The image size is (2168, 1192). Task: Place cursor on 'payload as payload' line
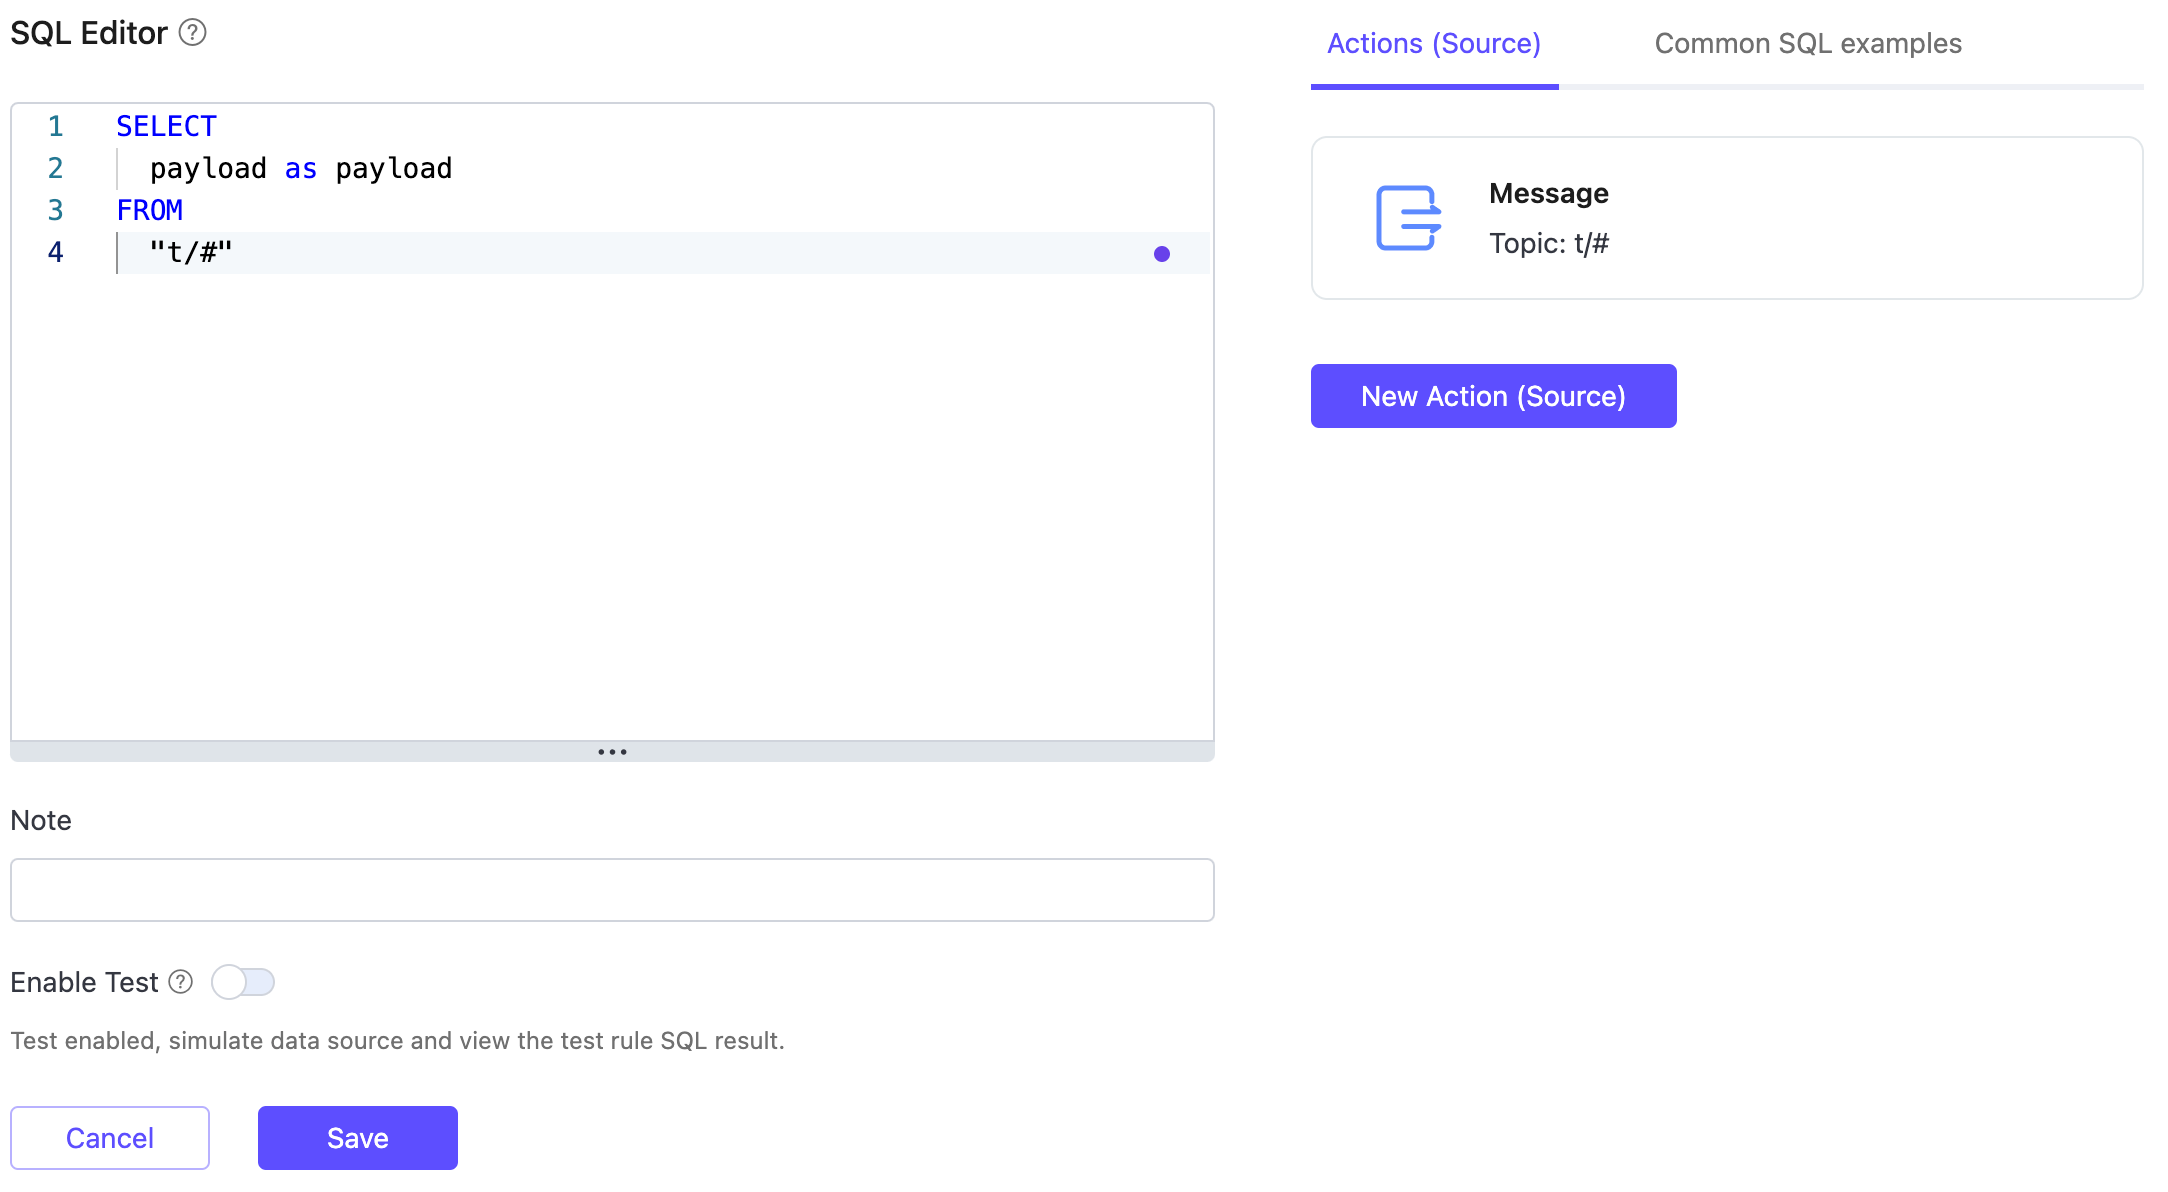pyautogui.click(x=301, y=168)
